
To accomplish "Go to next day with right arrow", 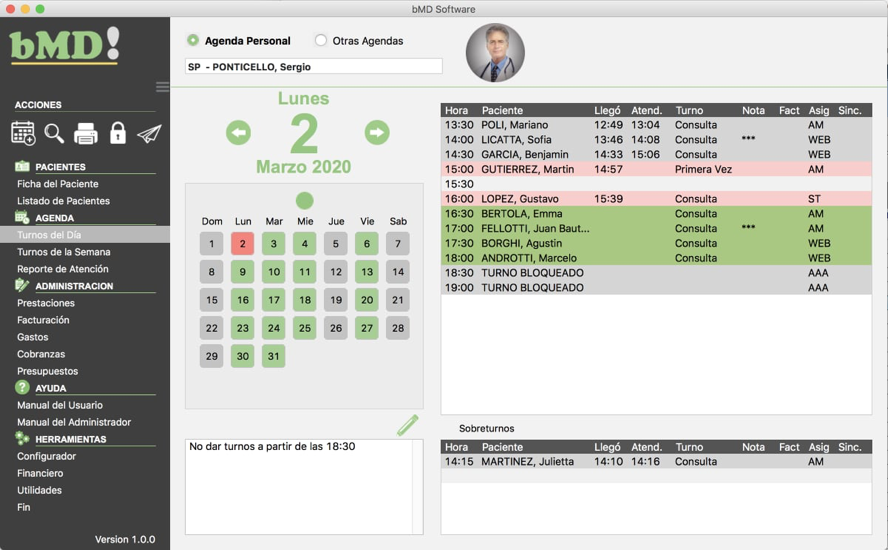I will point(377,133).
